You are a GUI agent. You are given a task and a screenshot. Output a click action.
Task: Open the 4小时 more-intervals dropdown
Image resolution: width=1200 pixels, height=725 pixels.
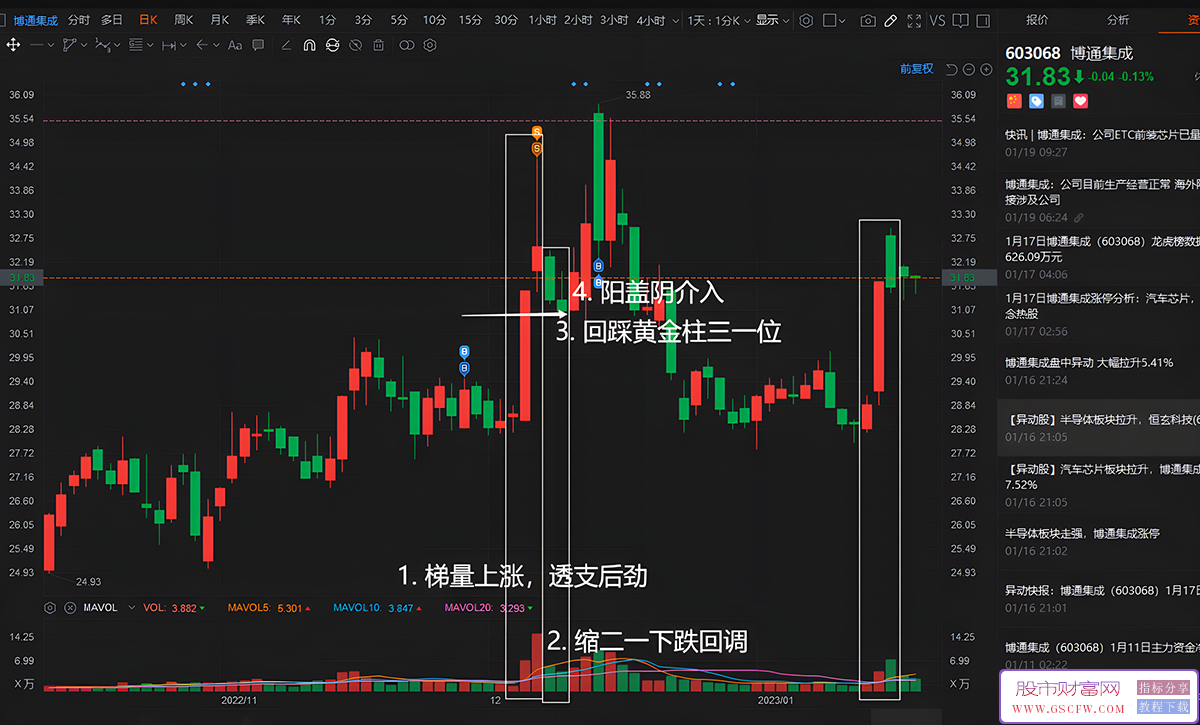click(677, 21)
